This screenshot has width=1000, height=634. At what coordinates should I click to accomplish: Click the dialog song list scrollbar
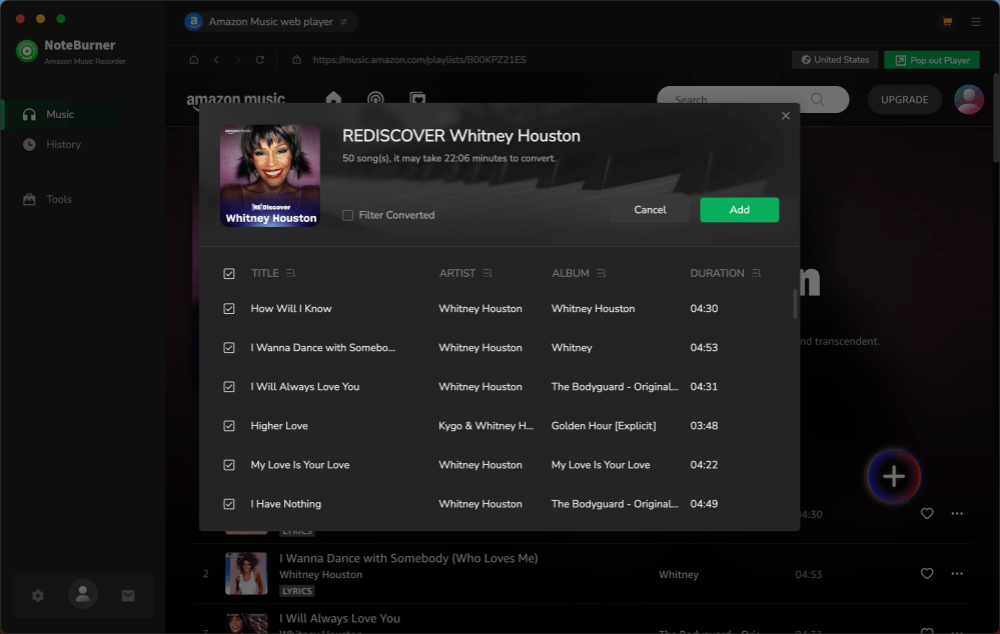795,304
